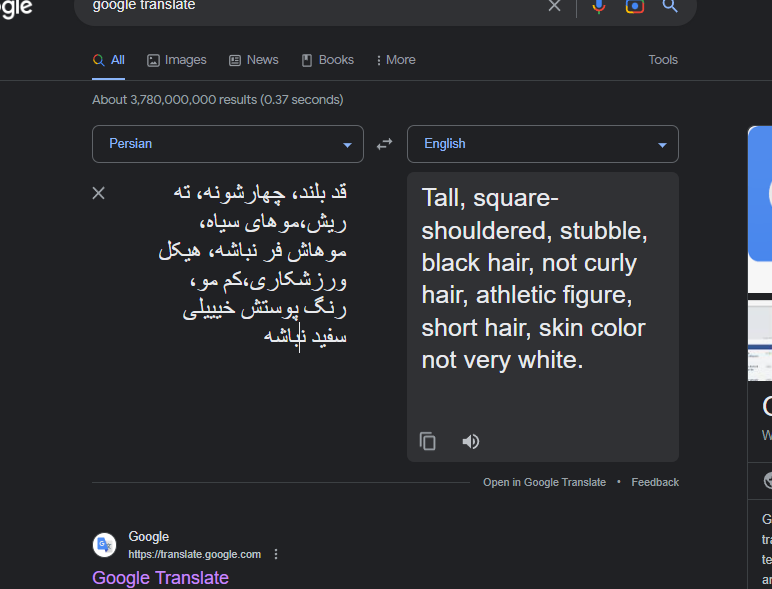Viewport: 772px width, 589px height.
Task: Switch to the Images tab
Action: 177,60
